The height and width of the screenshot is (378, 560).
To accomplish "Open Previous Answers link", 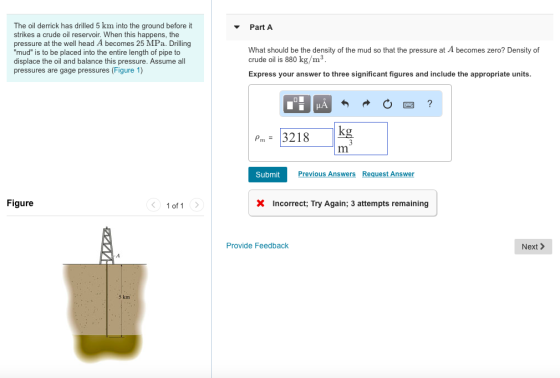I will click(326, 174).
